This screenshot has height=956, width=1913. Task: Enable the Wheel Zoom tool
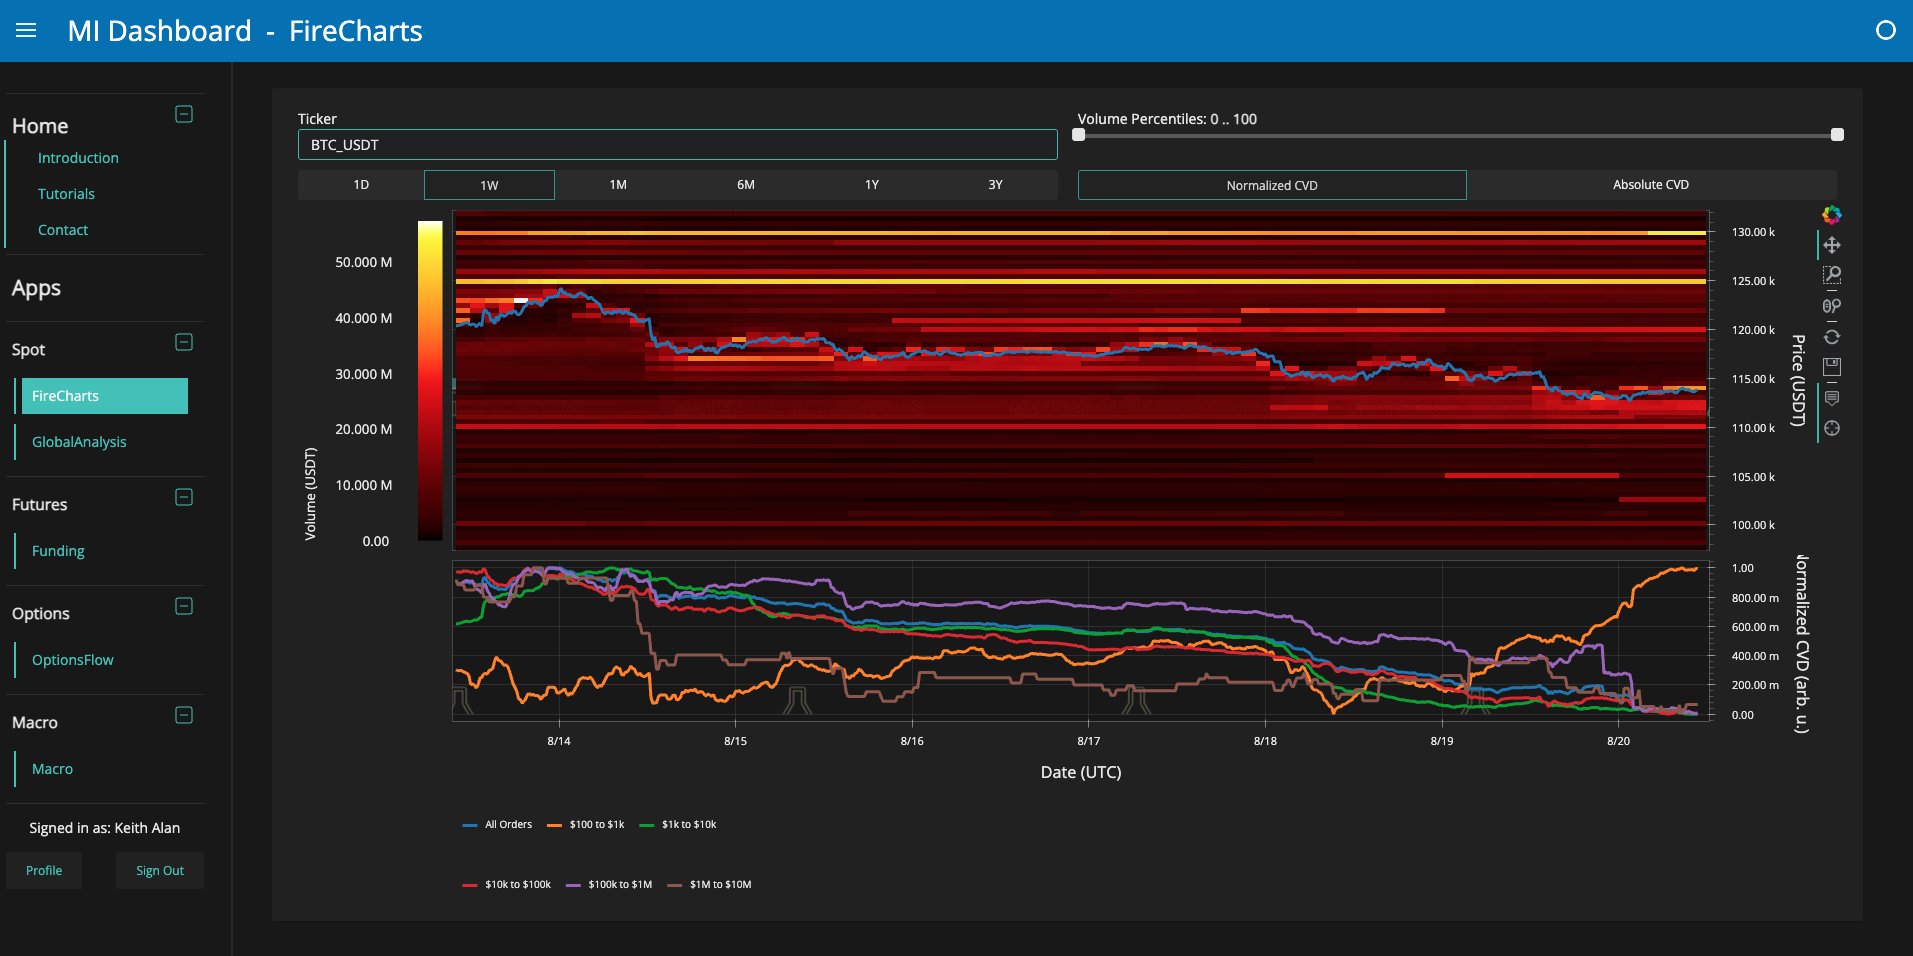1831,306
